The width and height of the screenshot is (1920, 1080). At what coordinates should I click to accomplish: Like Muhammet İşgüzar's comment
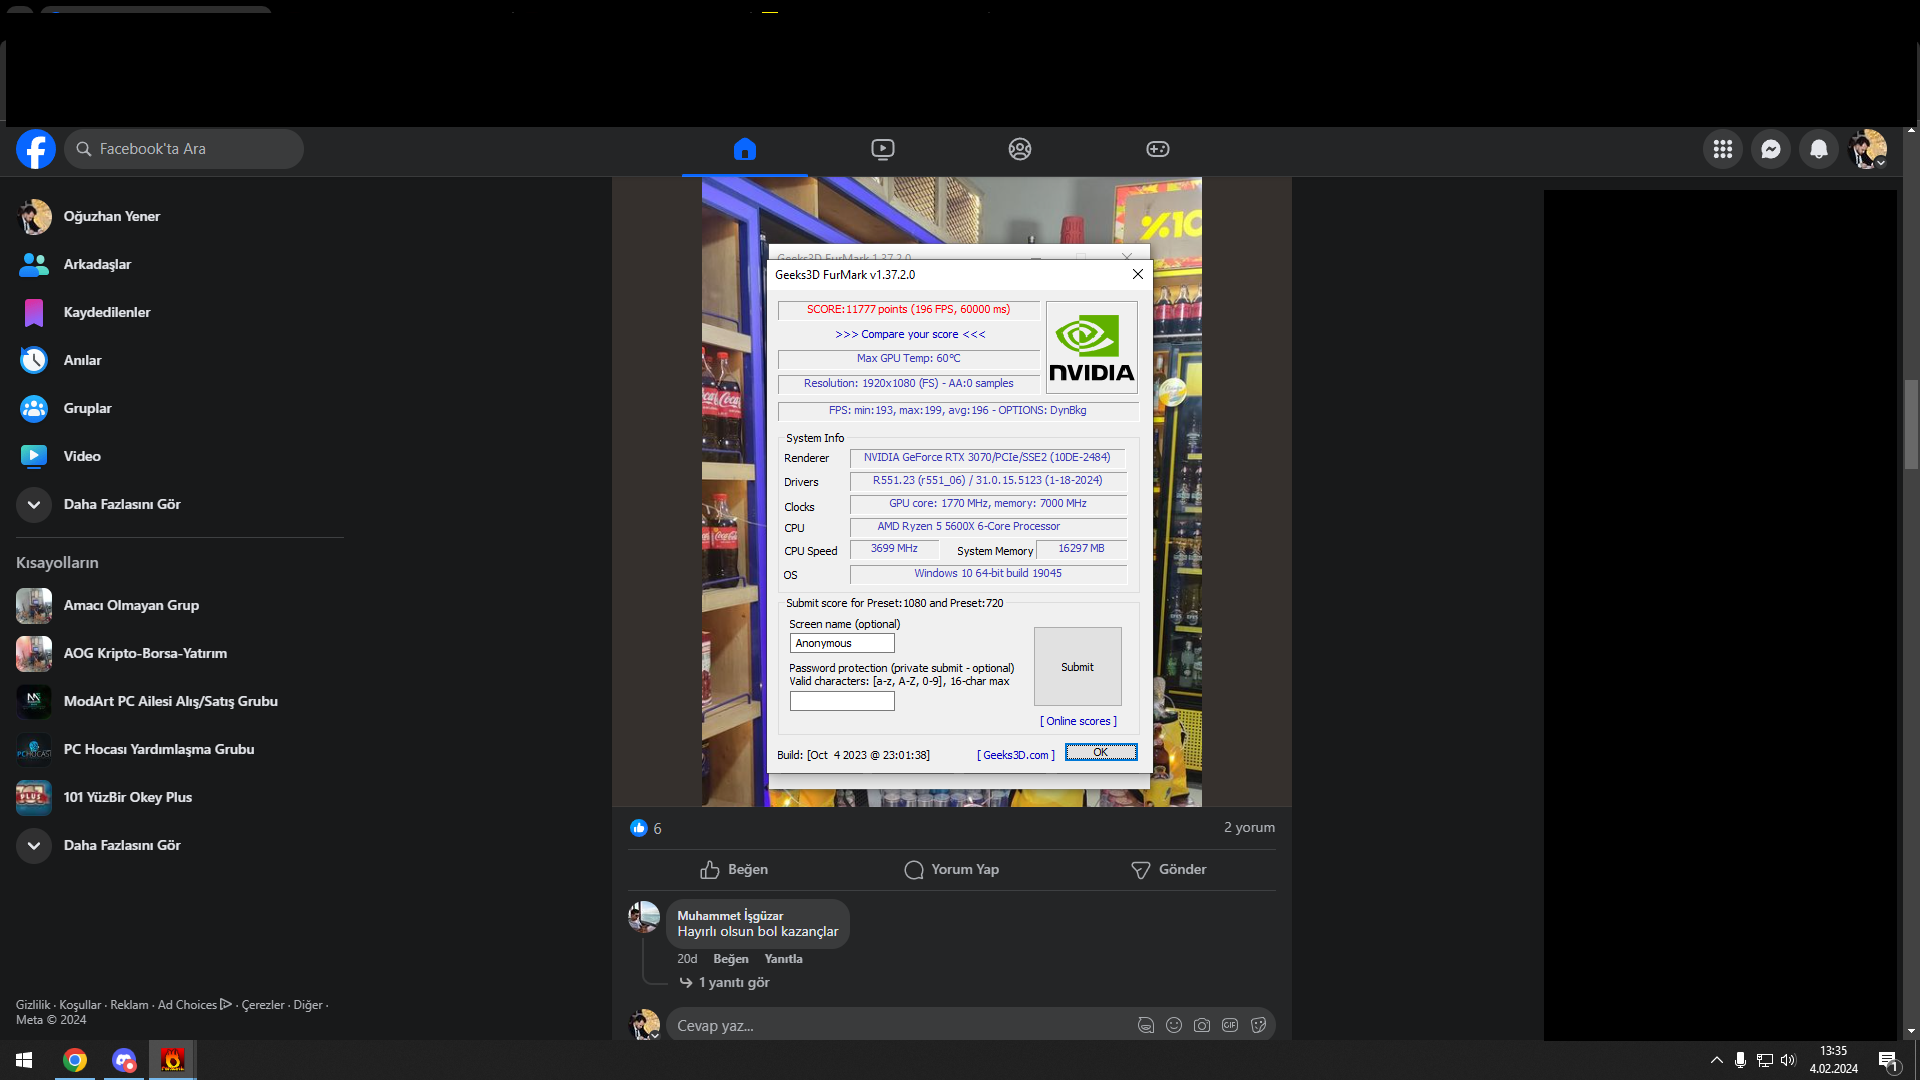731,959
